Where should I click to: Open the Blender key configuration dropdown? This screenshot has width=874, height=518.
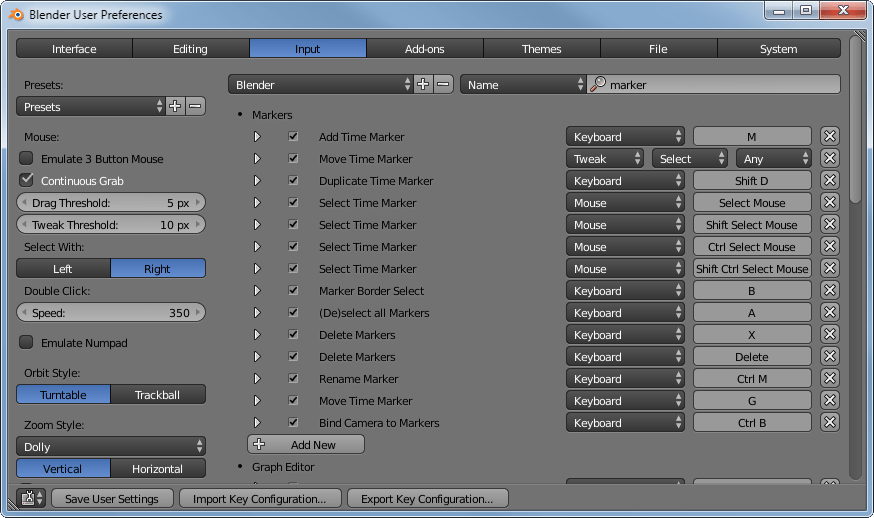[x=321, y=85]
